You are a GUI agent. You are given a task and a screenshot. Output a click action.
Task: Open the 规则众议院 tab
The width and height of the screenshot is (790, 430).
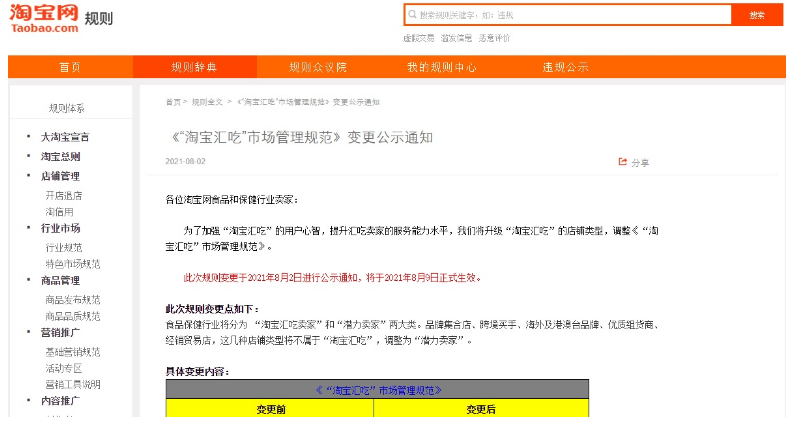coord(318,67)
